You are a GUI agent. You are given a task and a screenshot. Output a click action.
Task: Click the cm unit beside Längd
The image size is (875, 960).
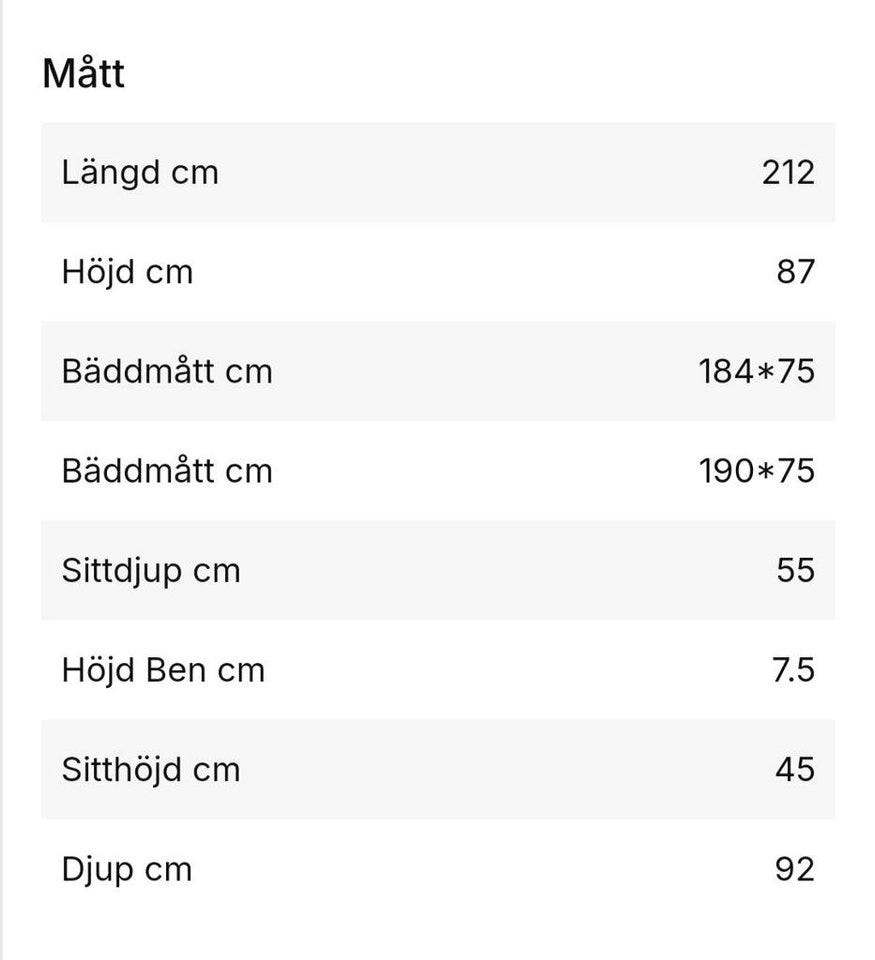[x=194, y=172]
